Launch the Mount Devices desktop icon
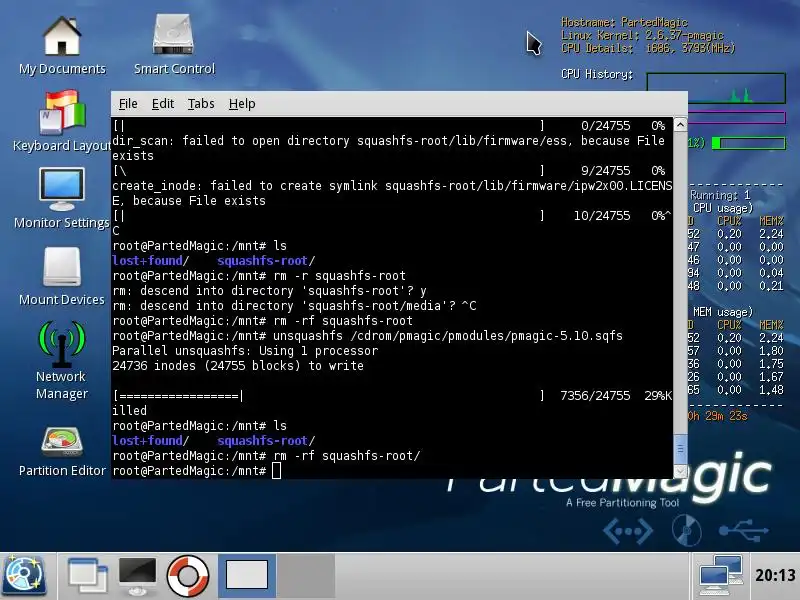The height and width of the screenshot is (600, 800). click(x=62, y=277)
